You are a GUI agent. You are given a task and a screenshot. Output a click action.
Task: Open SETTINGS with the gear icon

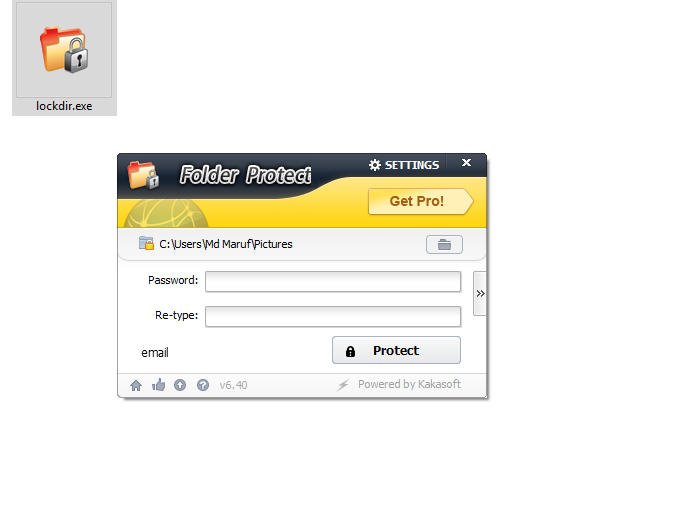404,165
